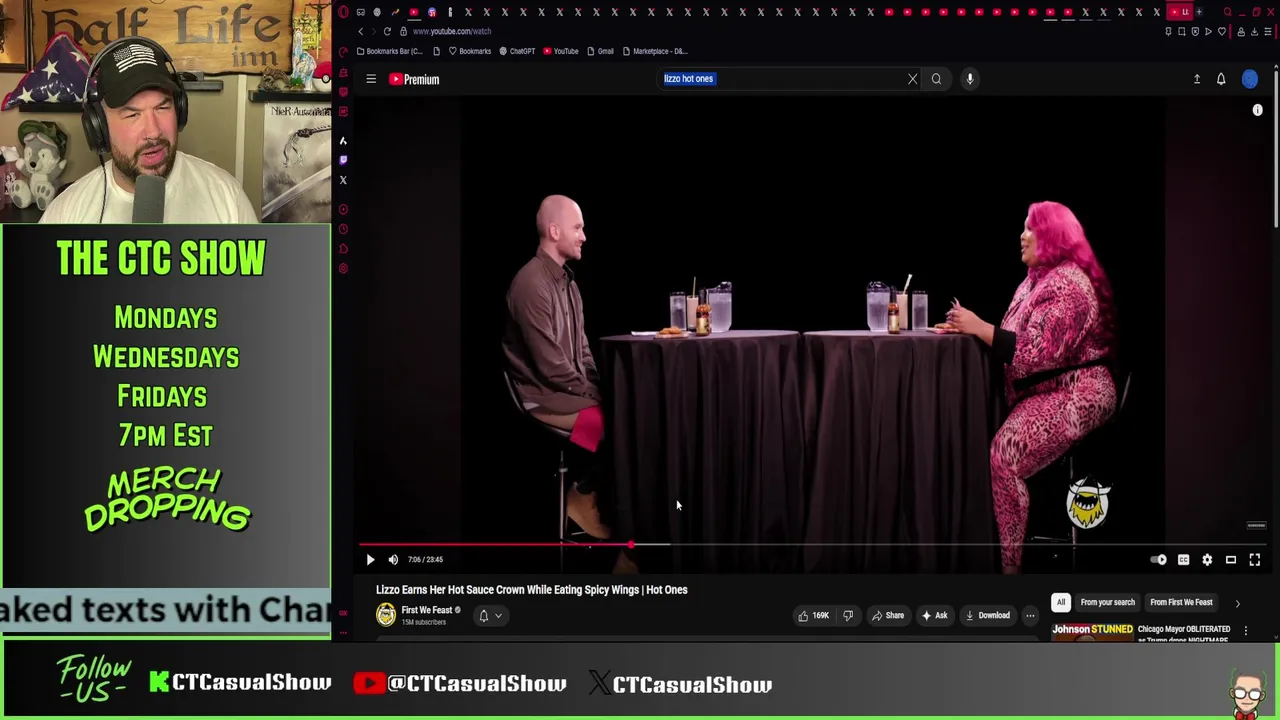1280x720 pixels.
Task: Open Johnson STUNNED video thumbnail
Action: 1092,631
